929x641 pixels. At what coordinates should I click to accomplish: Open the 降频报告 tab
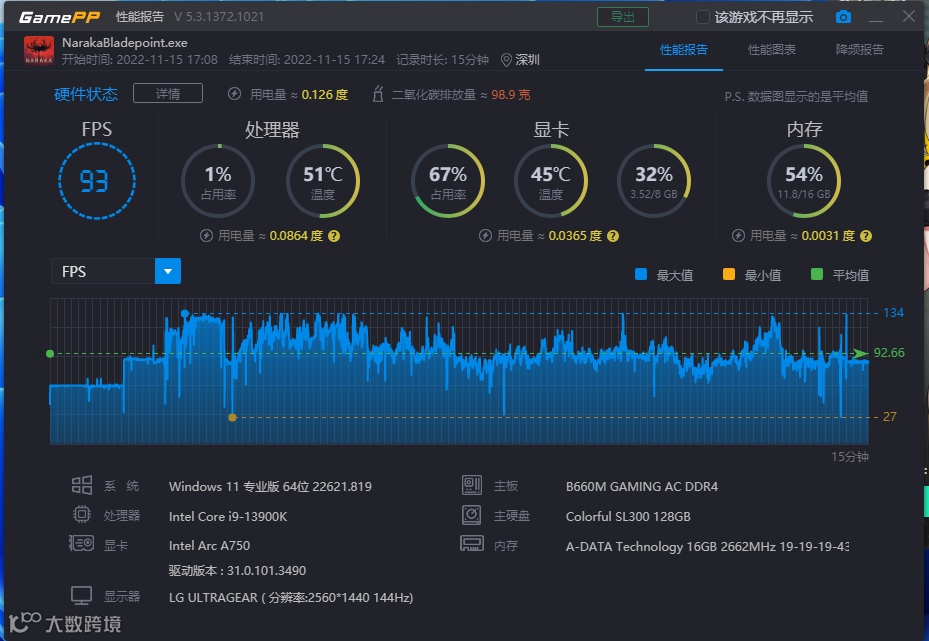tap(859, 50)
